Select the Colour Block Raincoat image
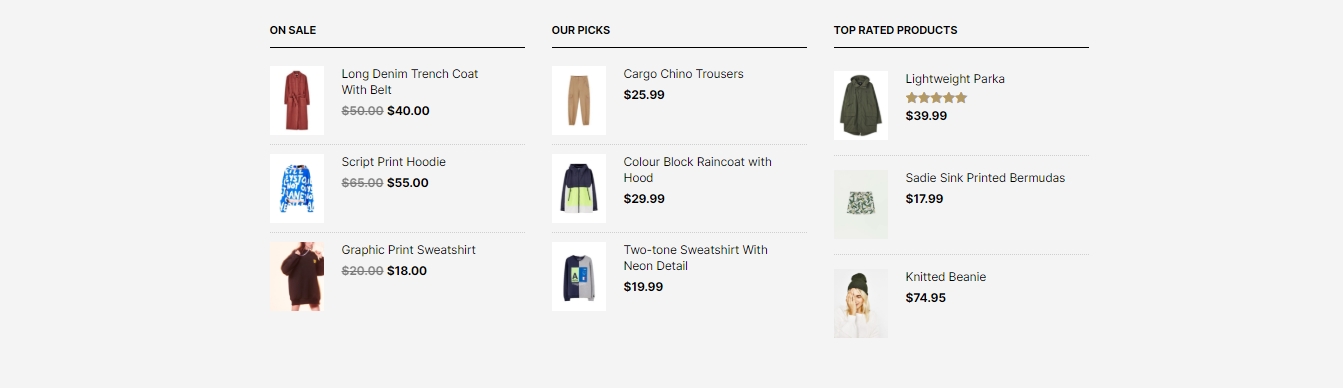The image size is (1343, 388). pos(579,188)
